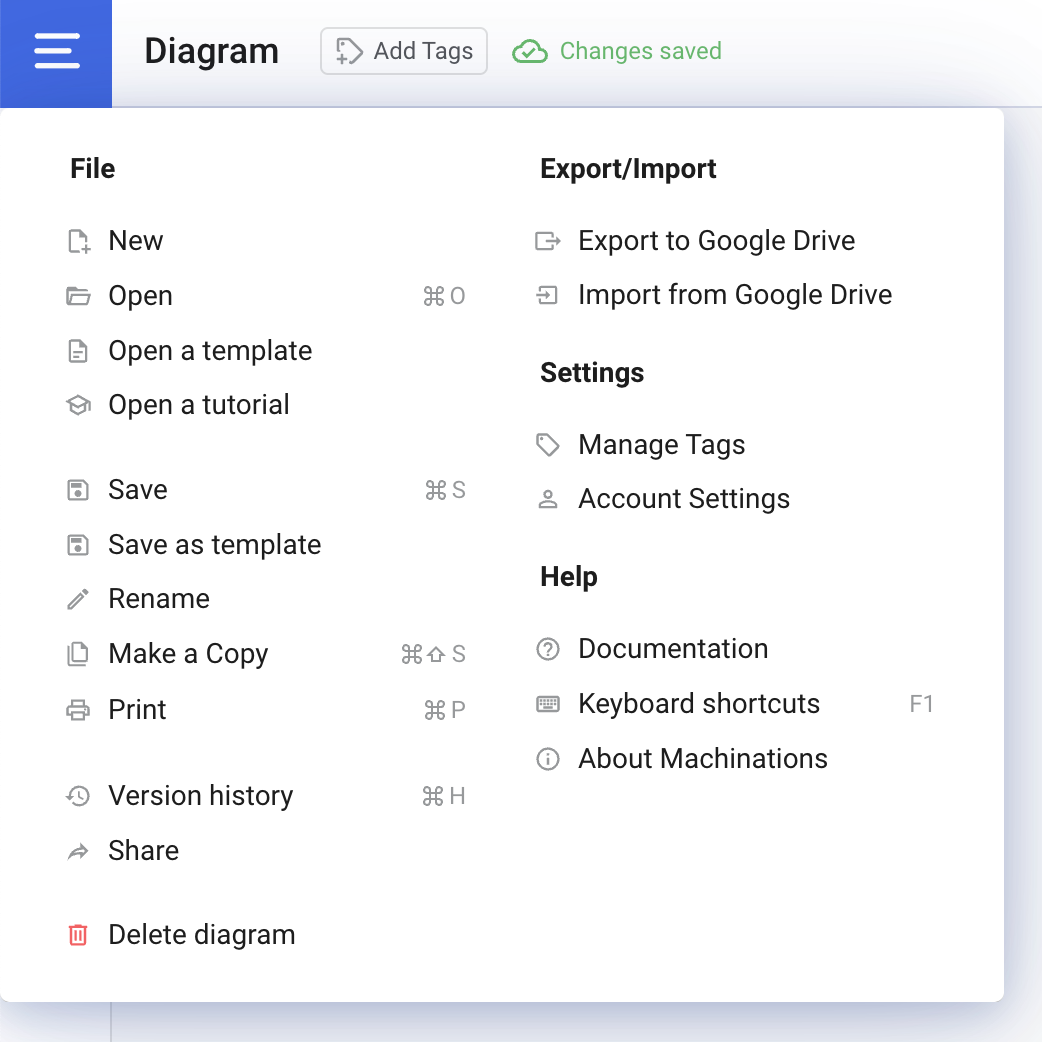This screenshot has width=1042, height=1042.
Task: Click the info icon for About Machinations
Action: point(548,759)
